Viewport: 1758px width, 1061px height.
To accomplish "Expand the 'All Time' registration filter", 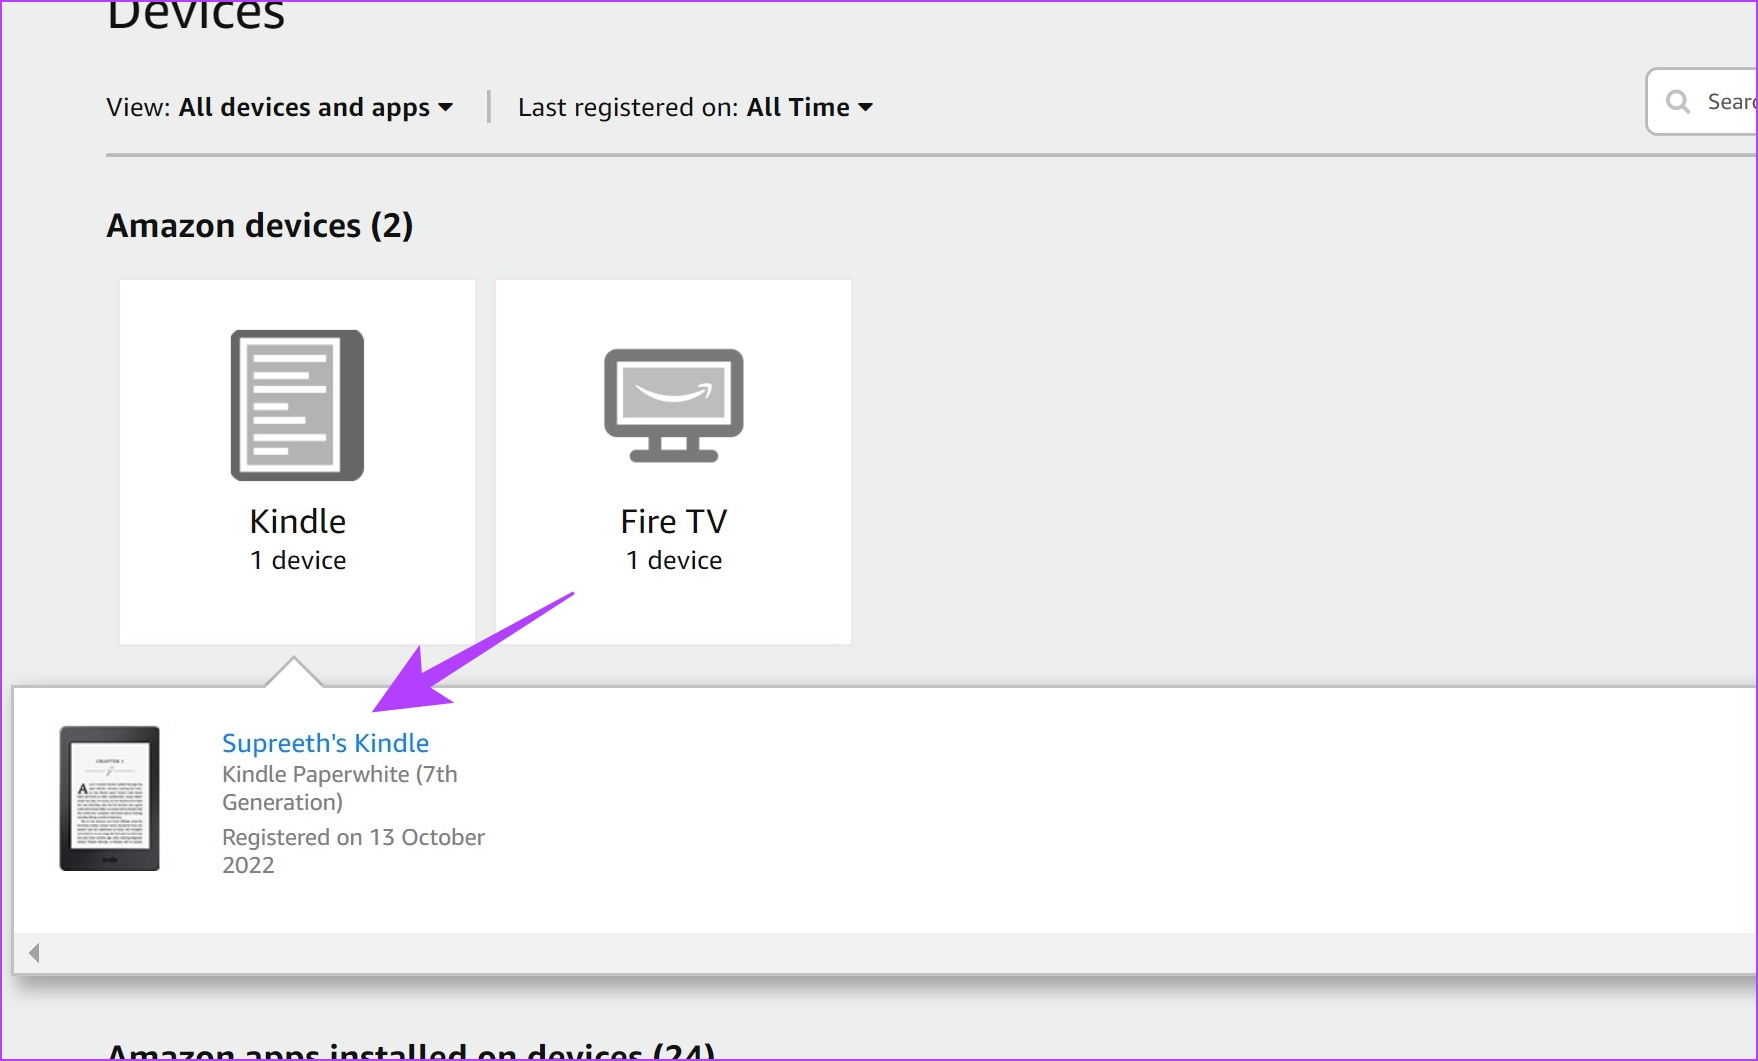I will click(x=809, y=108).
